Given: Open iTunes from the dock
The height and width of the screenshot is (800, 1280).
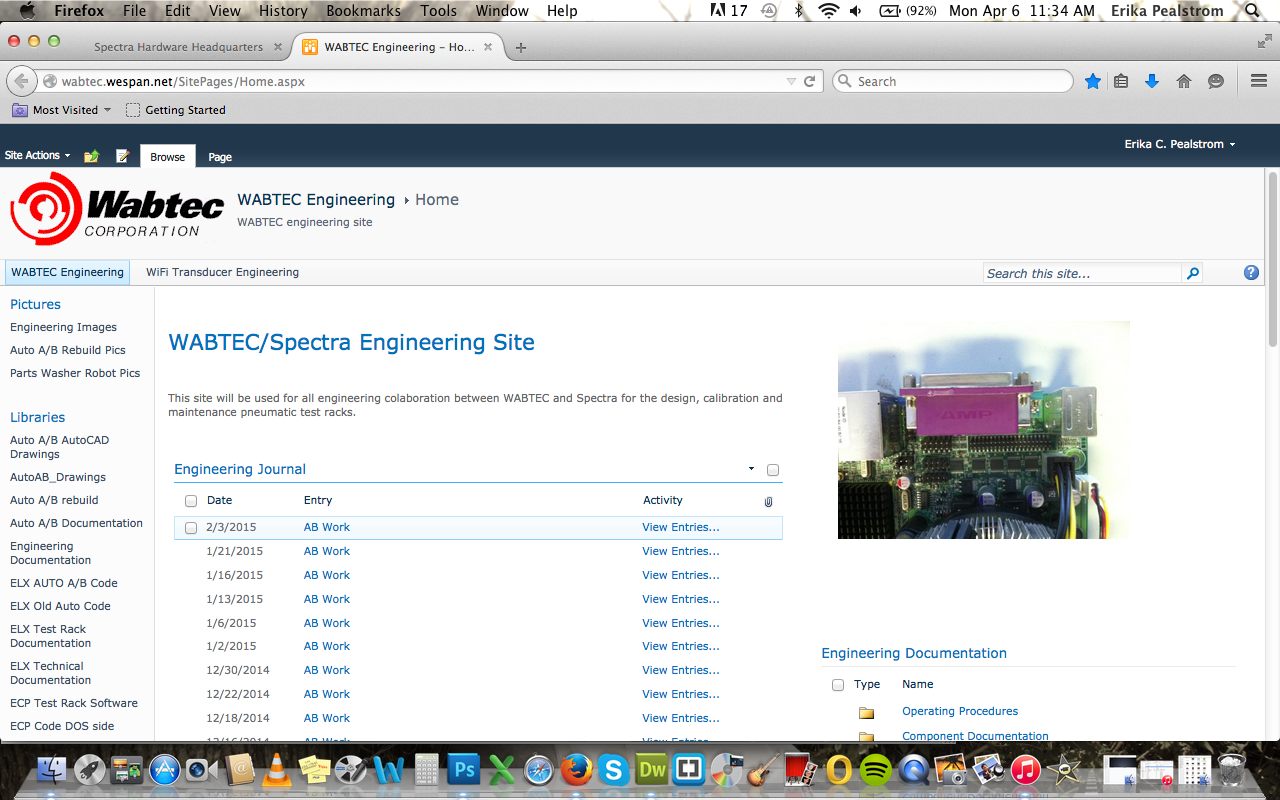Looking at the screenshot, I should pyautogui.click(x=1025, y=769).
